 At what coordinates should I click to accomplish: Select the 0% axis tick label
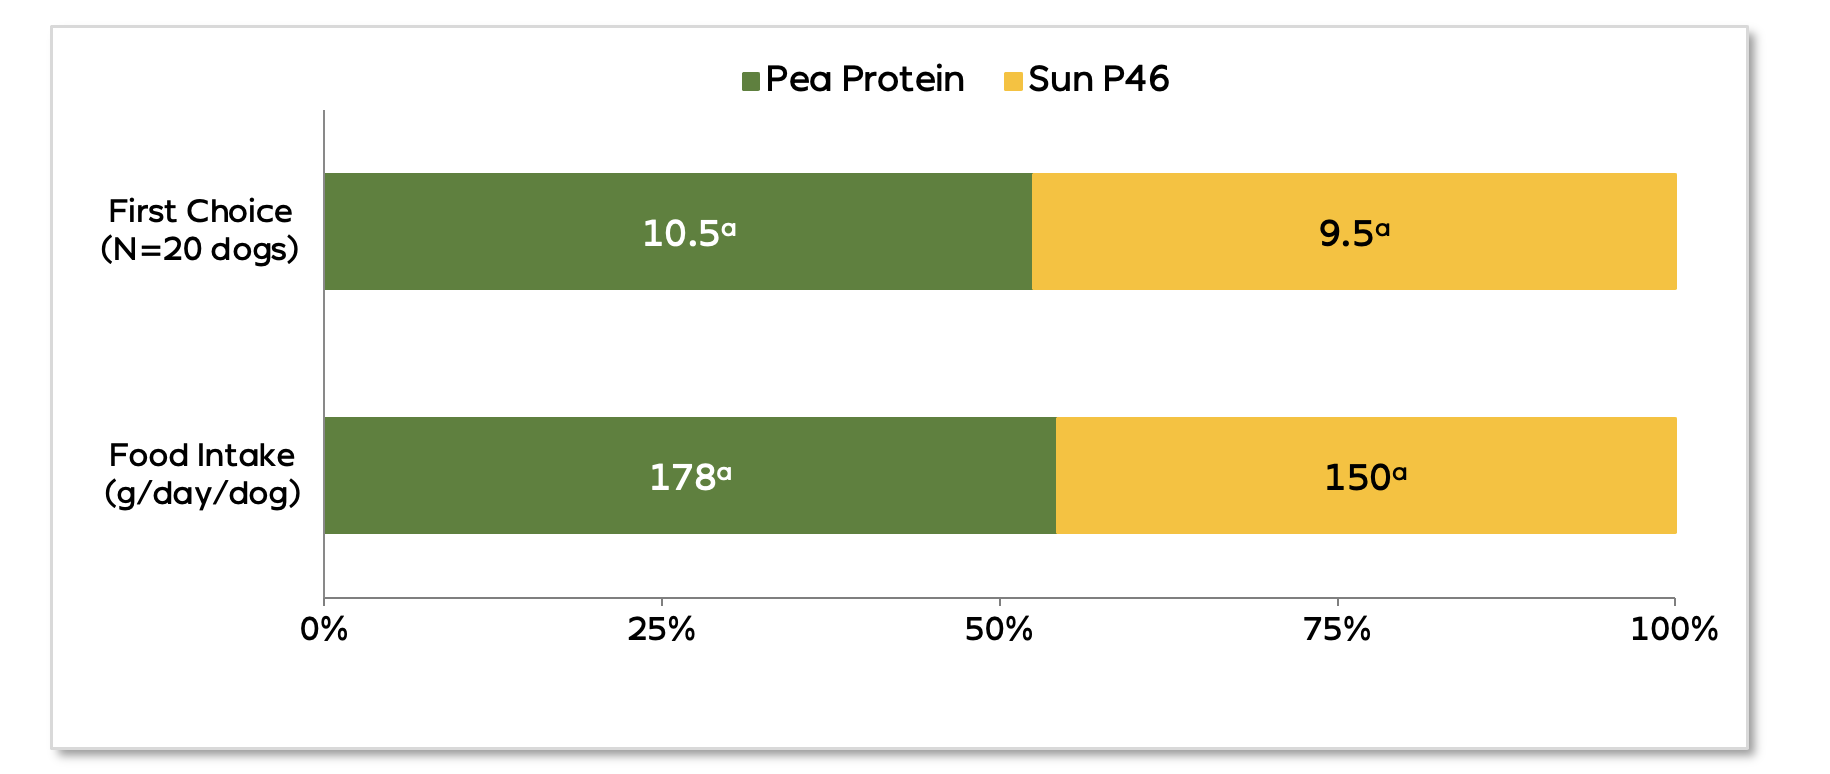[x=324, y=629]
